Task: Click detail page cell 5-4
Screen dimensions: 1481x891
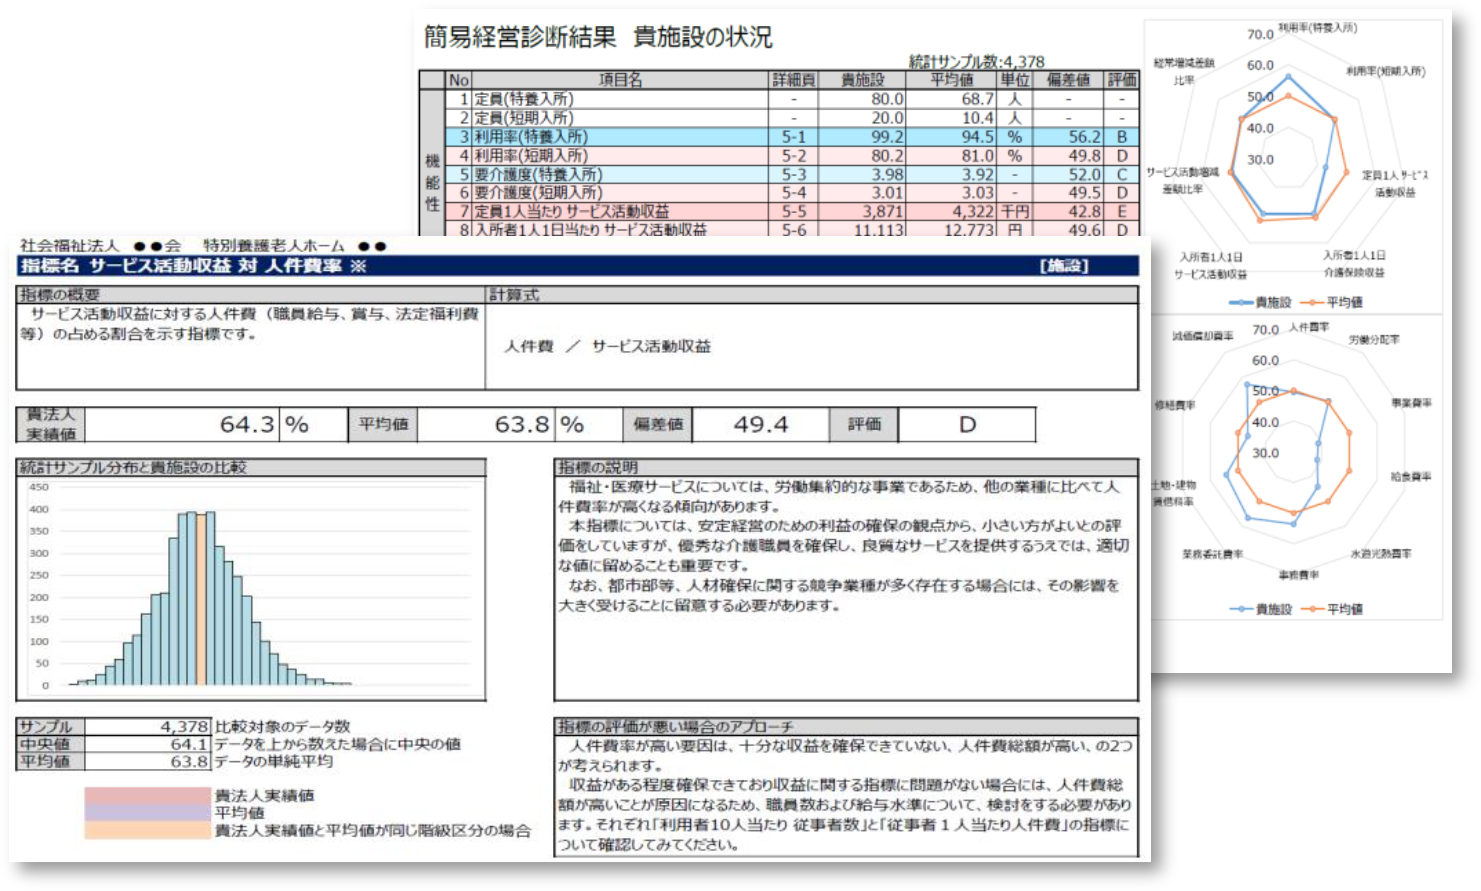Action: (x=794, y=193)
